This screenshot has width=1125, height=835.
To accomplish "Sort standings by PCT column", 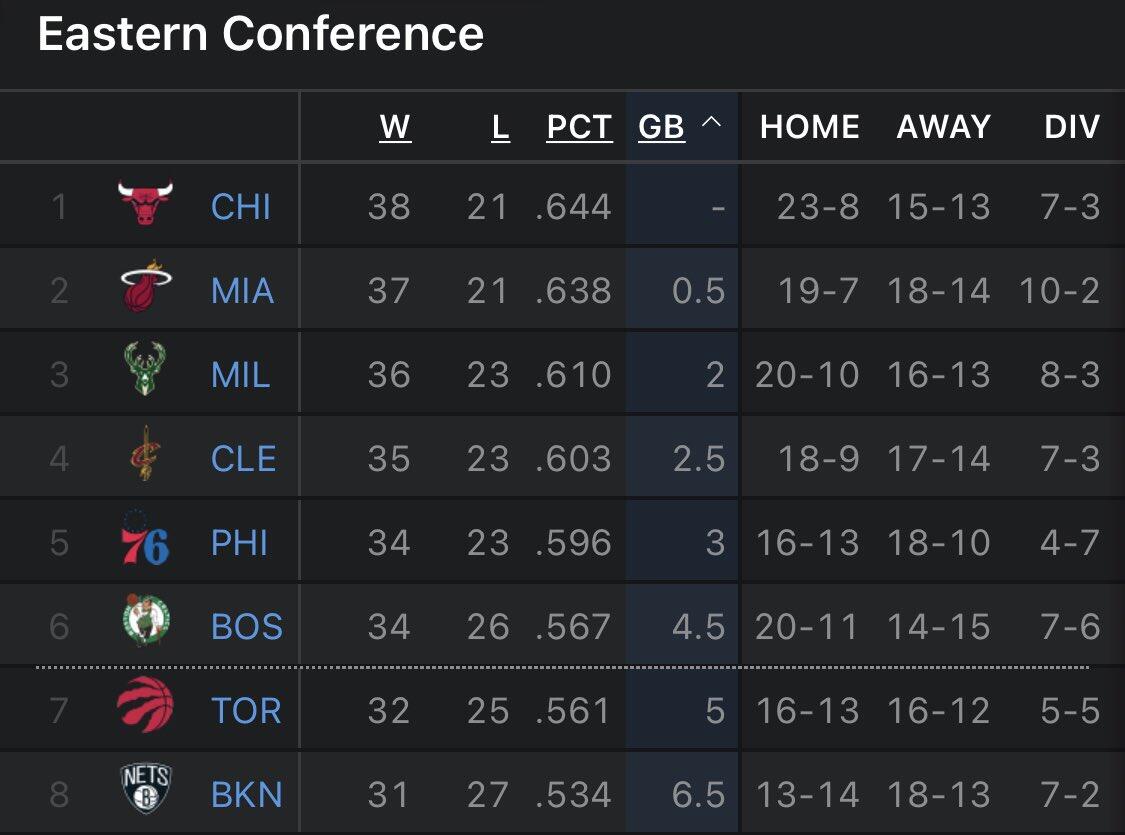I will (x=579, y=127).
